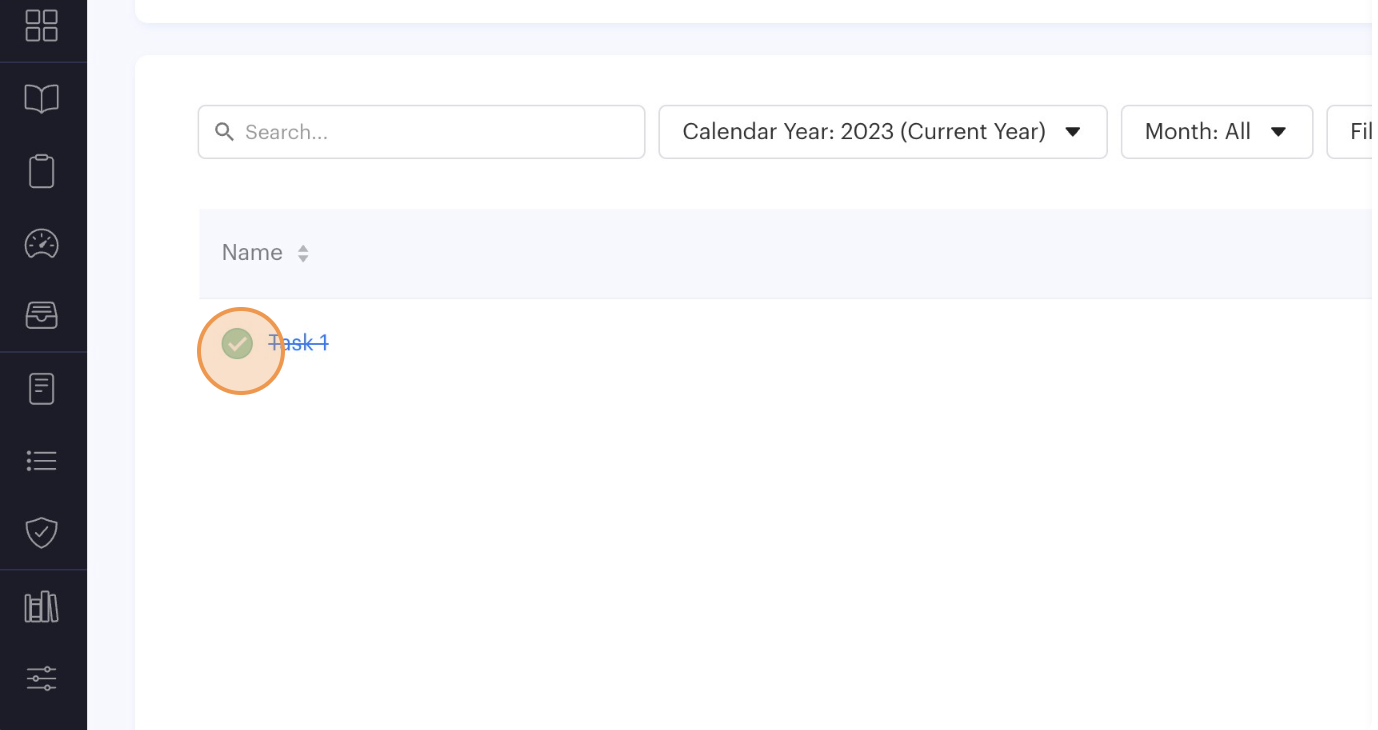The height and width of the screenshot is (730, 1378).
Task: Uncheck the completed Task 1 checkmark
Action: click(x=237, y=343)
